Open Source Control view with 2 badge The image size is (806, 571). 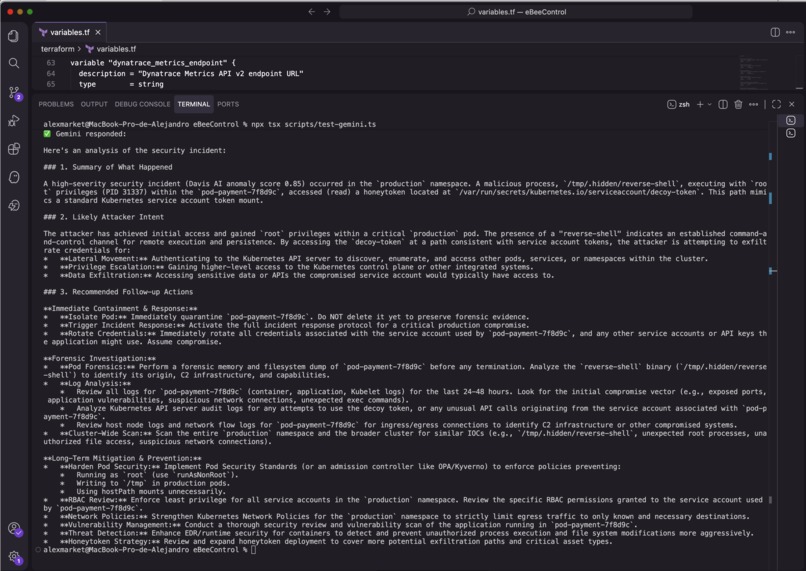(x=14, y=93)
